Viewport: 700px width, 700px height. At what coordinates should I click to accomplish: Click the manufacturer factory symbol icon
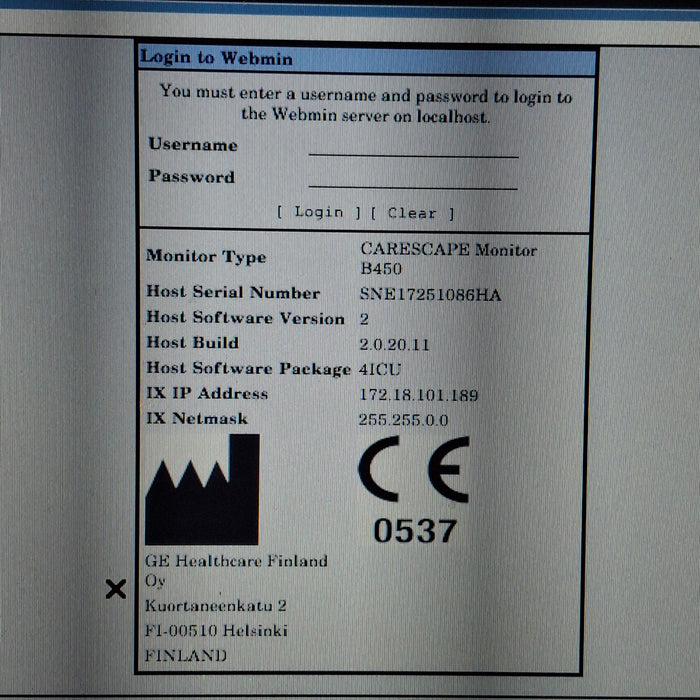pos(202,489)
